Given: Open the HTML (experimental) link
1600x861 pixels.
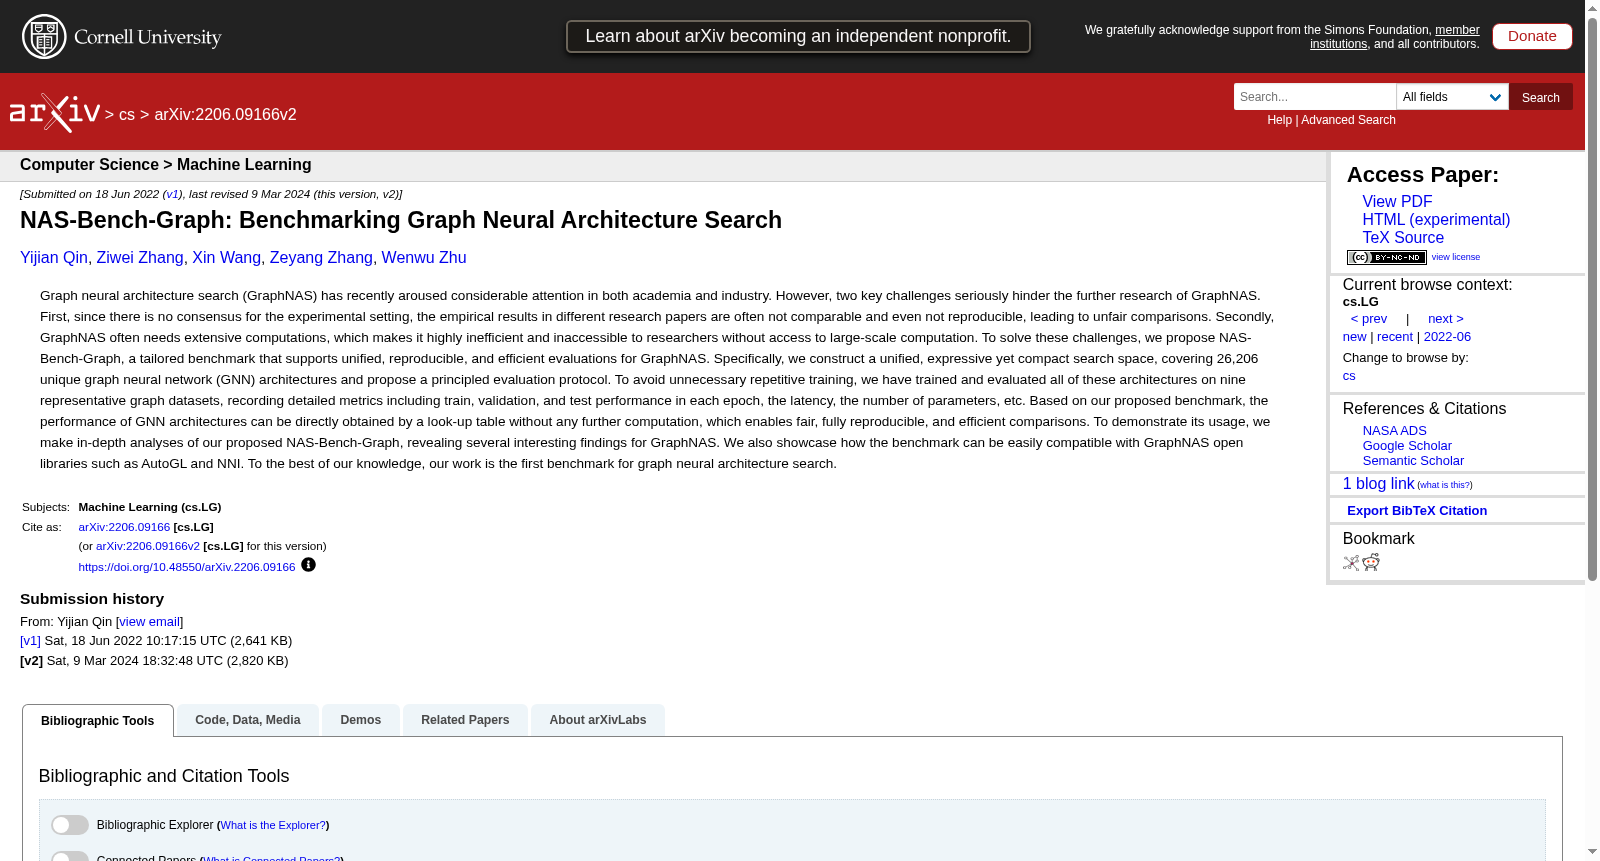Looking at the screenshot, I should pos(1436,219).
